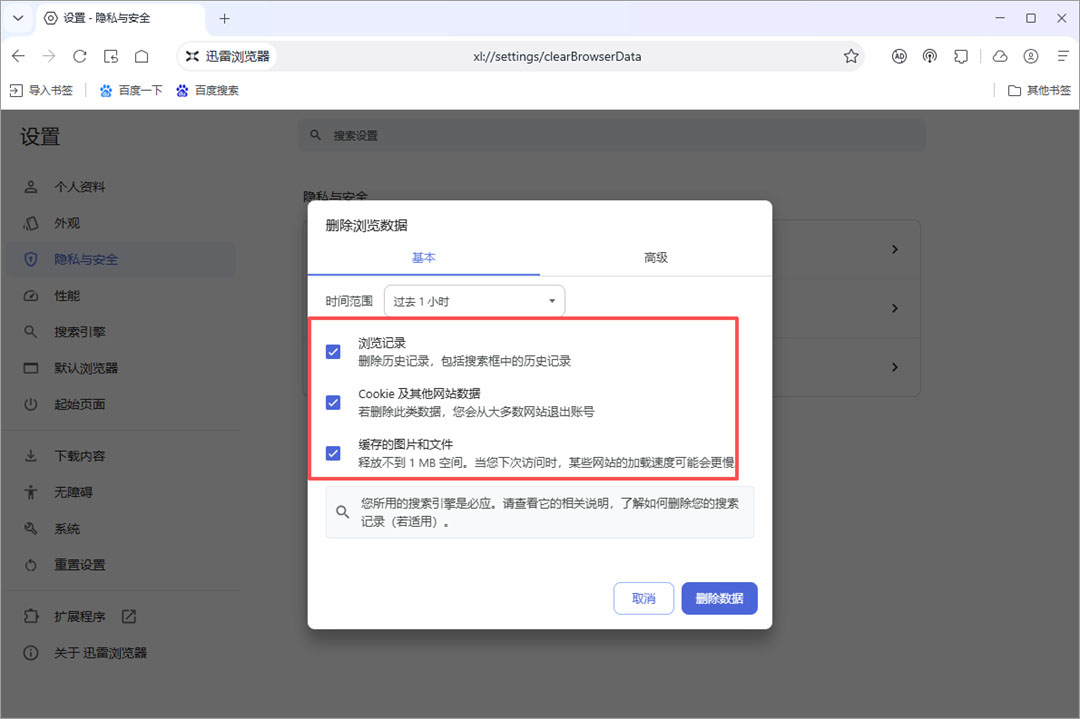Reload the page with the refresh icon
Image resolution: width=1080 pixels, height=719 pixels.
pos(80,56)
